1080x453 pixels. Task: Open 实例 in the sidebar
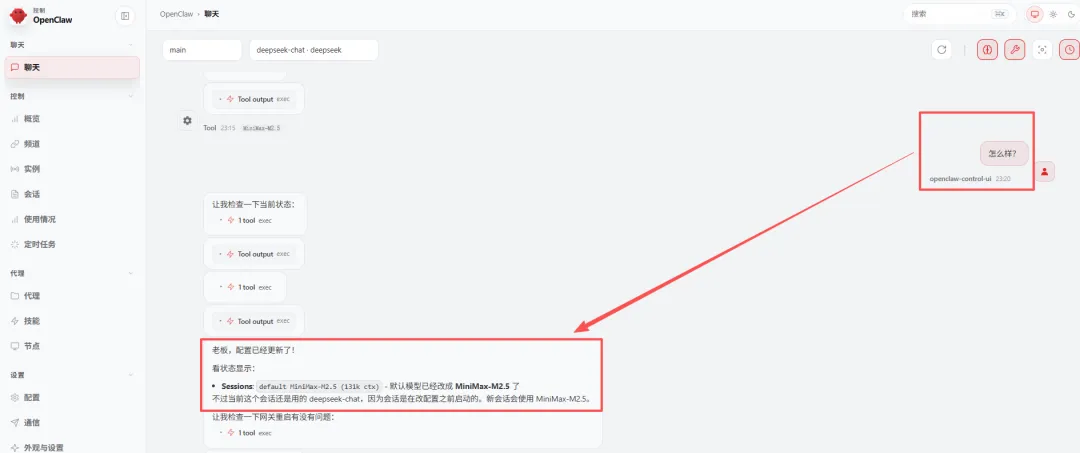pos(72,169)
